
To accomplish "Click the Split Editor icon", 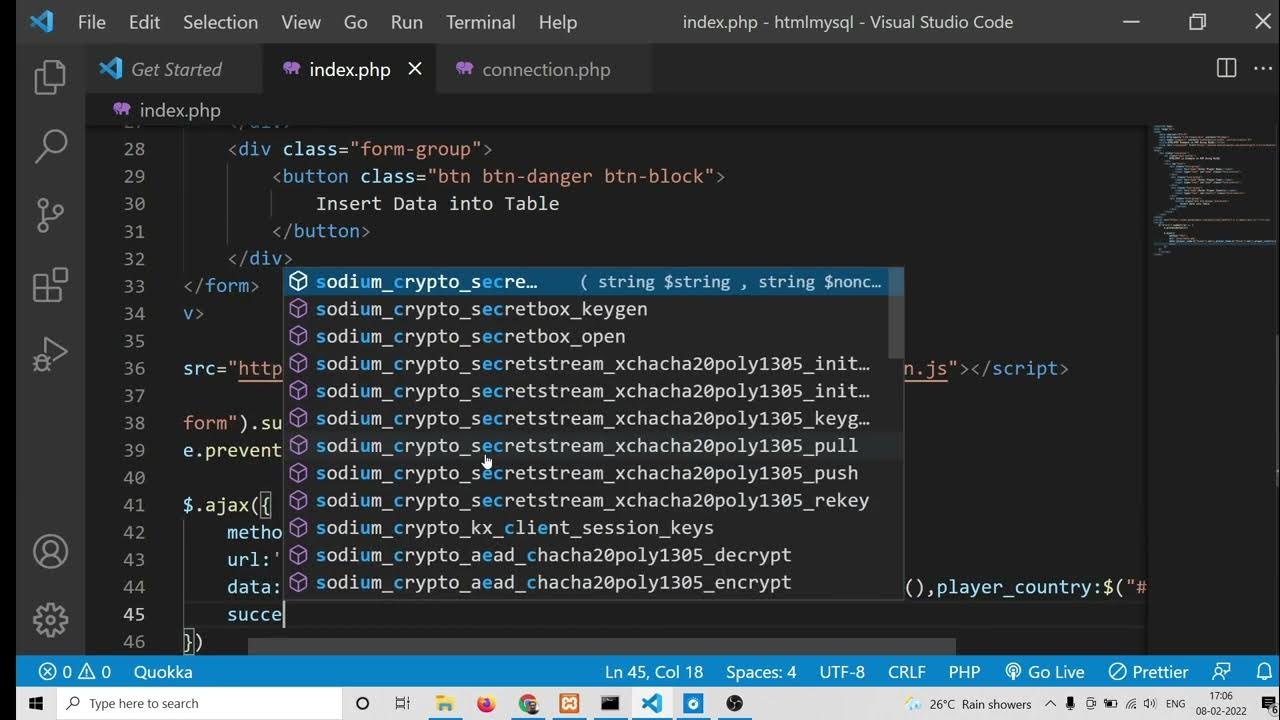I will point(1226,68).
